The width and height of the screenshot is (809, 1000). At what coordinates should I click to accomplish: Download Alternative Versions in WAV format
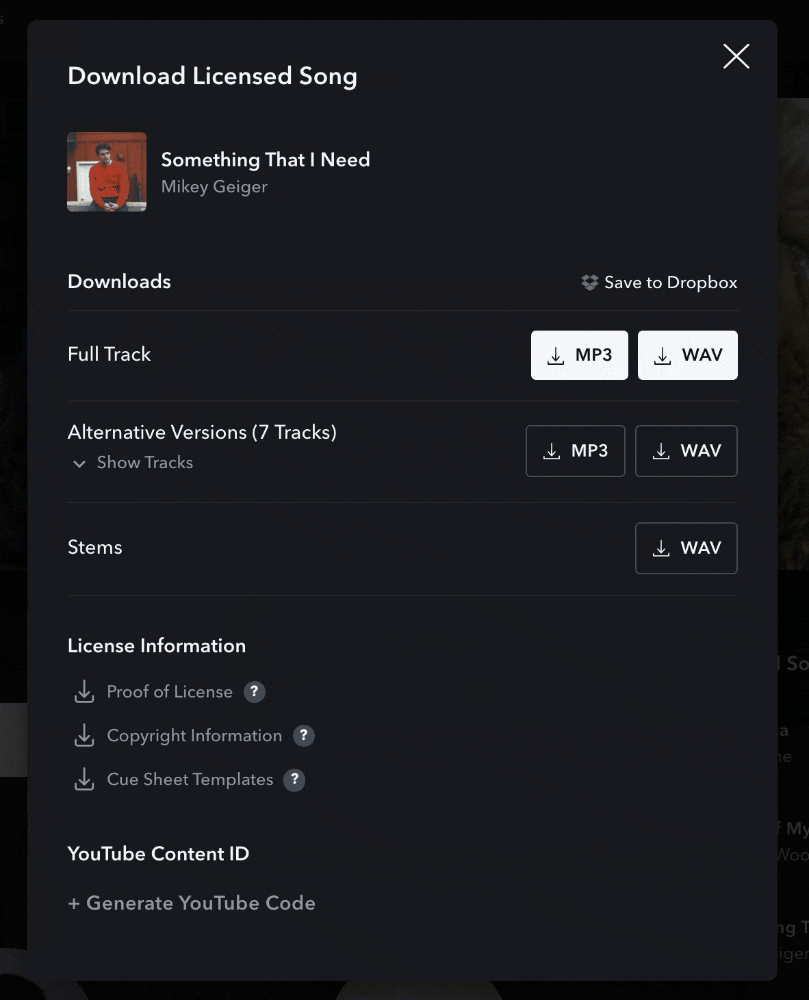(686, 451)
